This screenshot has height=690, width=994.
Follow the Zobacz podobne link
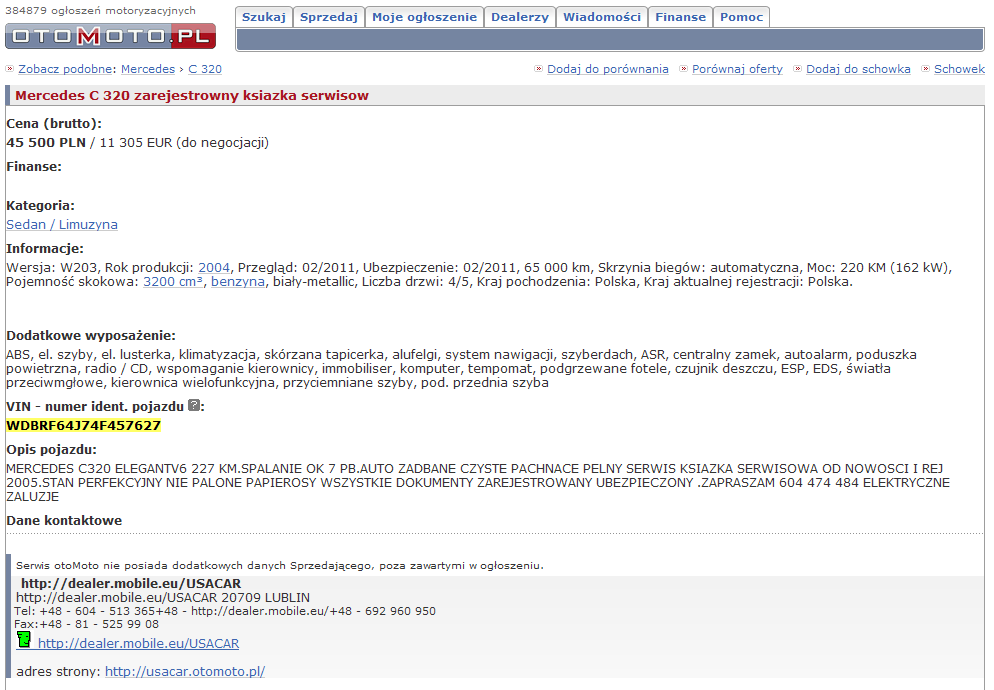(x=65, y=69)
